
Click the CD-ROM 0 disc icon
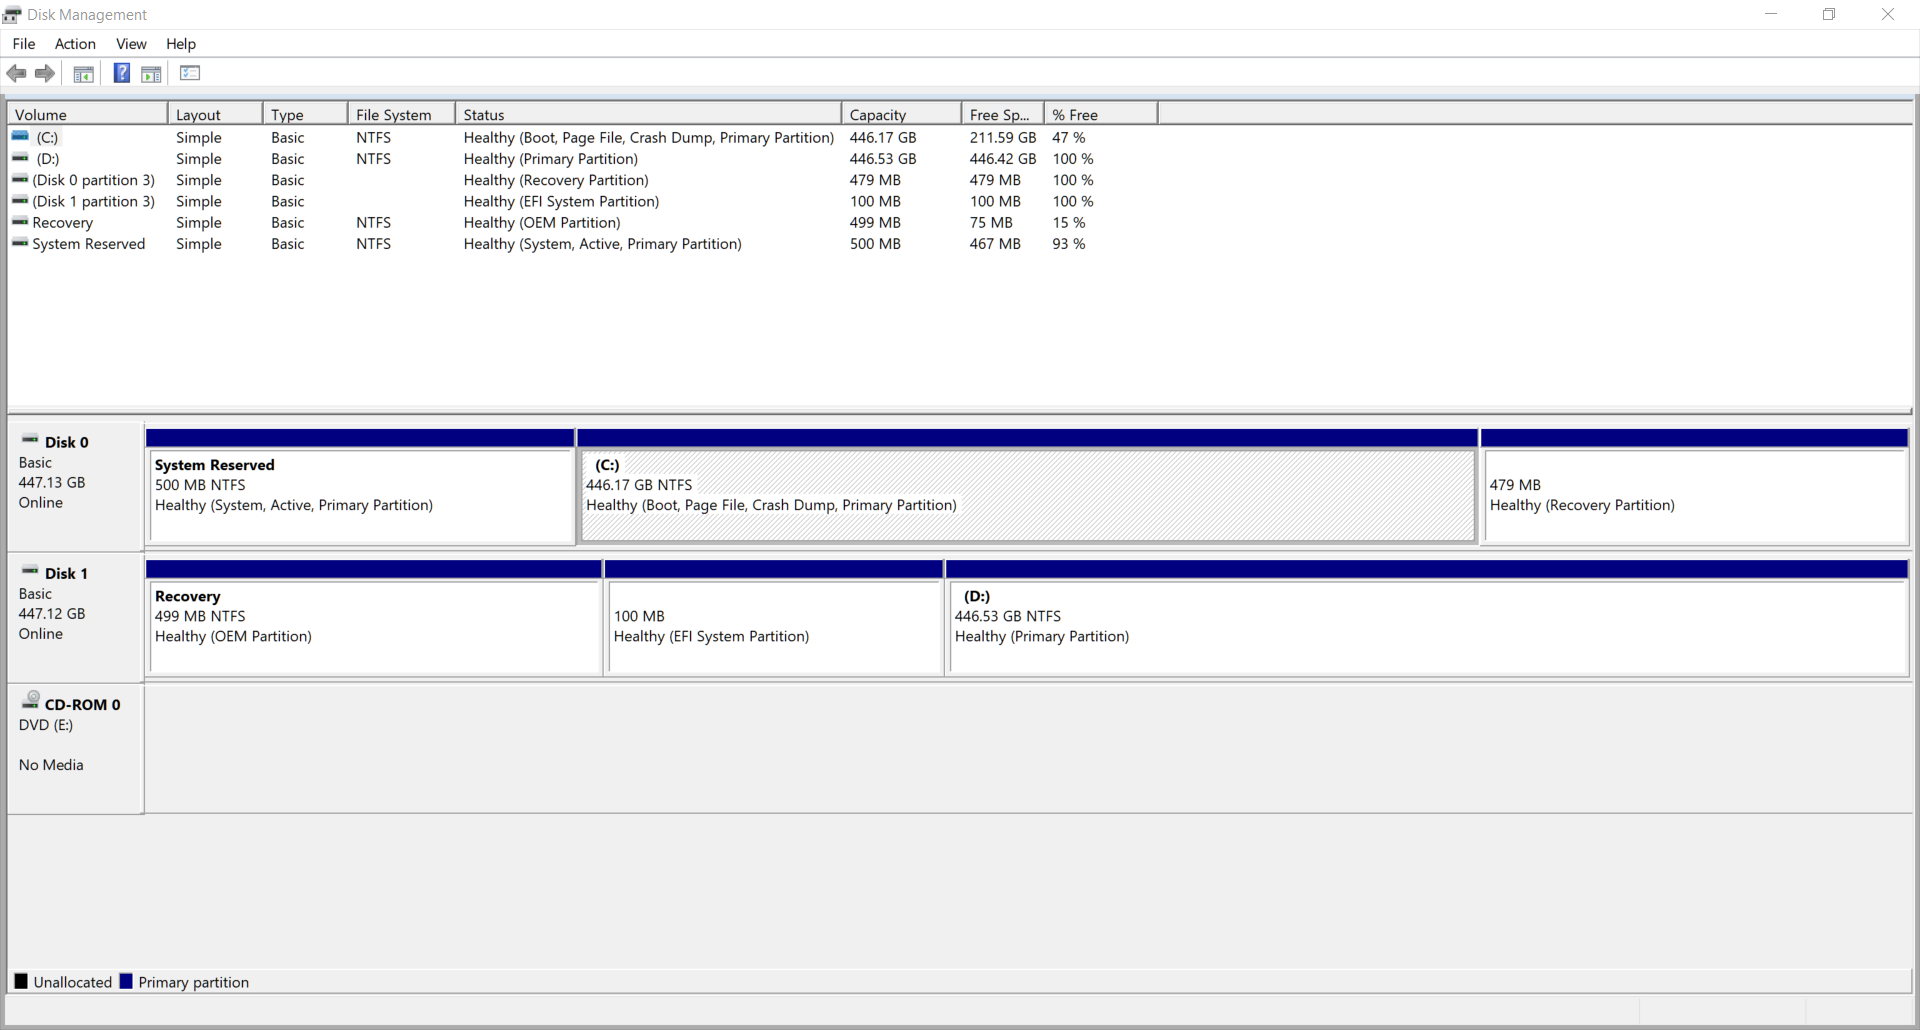point(31,700)
